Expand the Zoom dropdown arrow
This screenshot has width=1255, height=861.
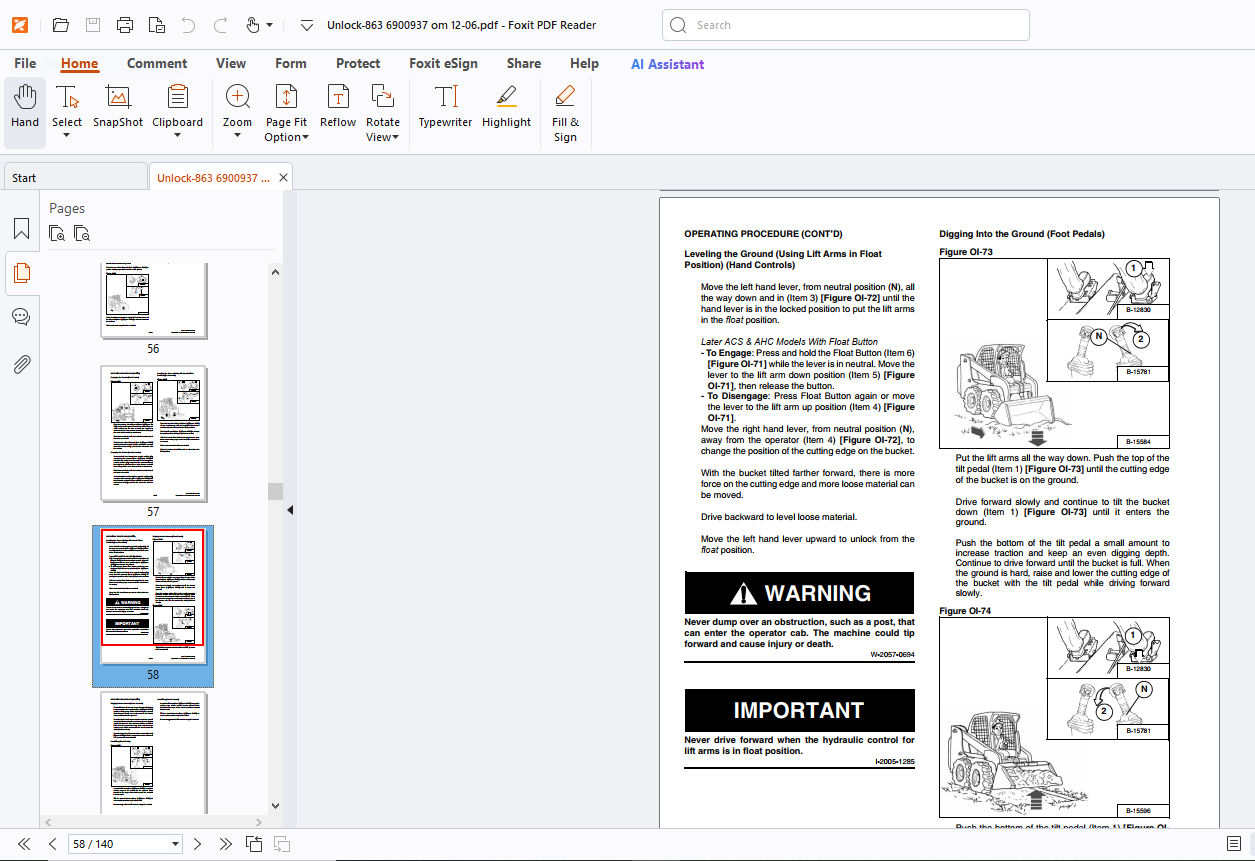pyautogui.click(x=237, y=136)
